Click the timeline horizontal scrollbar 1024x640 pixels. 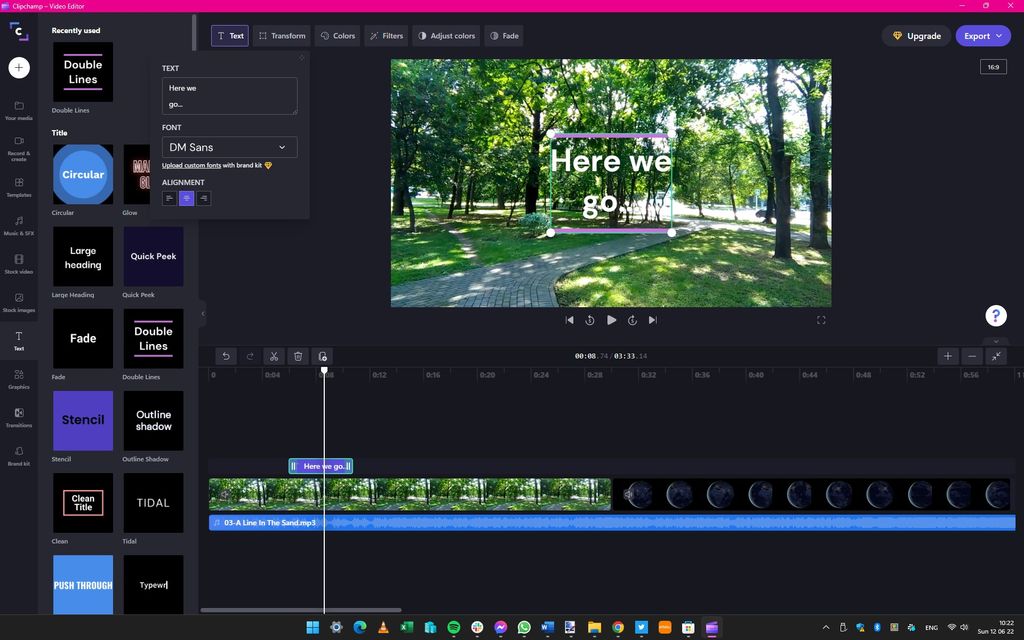300,610
